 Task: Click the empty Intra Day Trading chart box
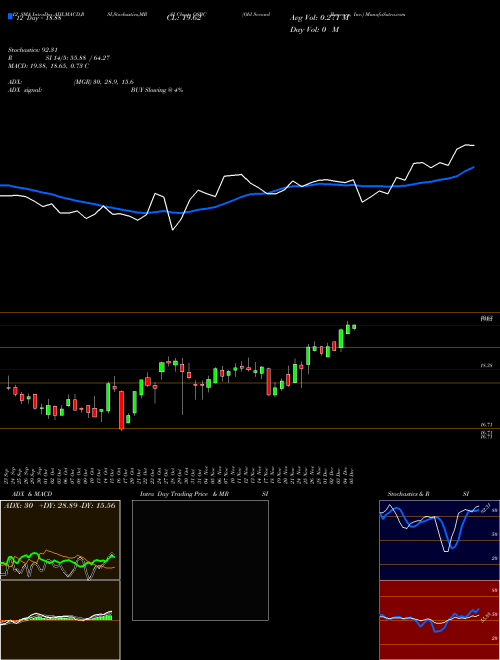pyautogui.click(x=200, y=560)
